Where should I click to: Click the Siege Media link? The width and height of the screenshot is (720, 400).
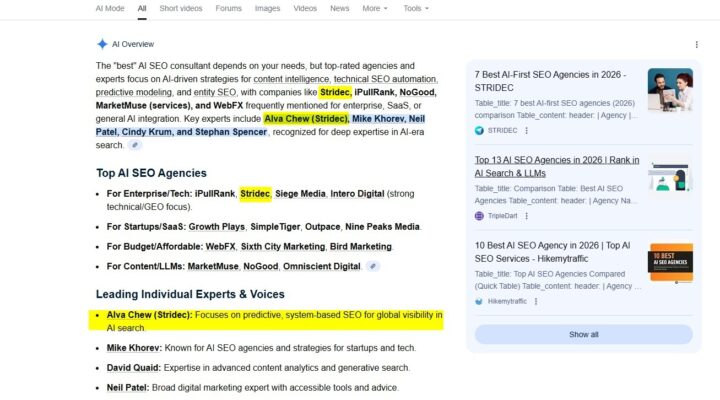point(300,194)
